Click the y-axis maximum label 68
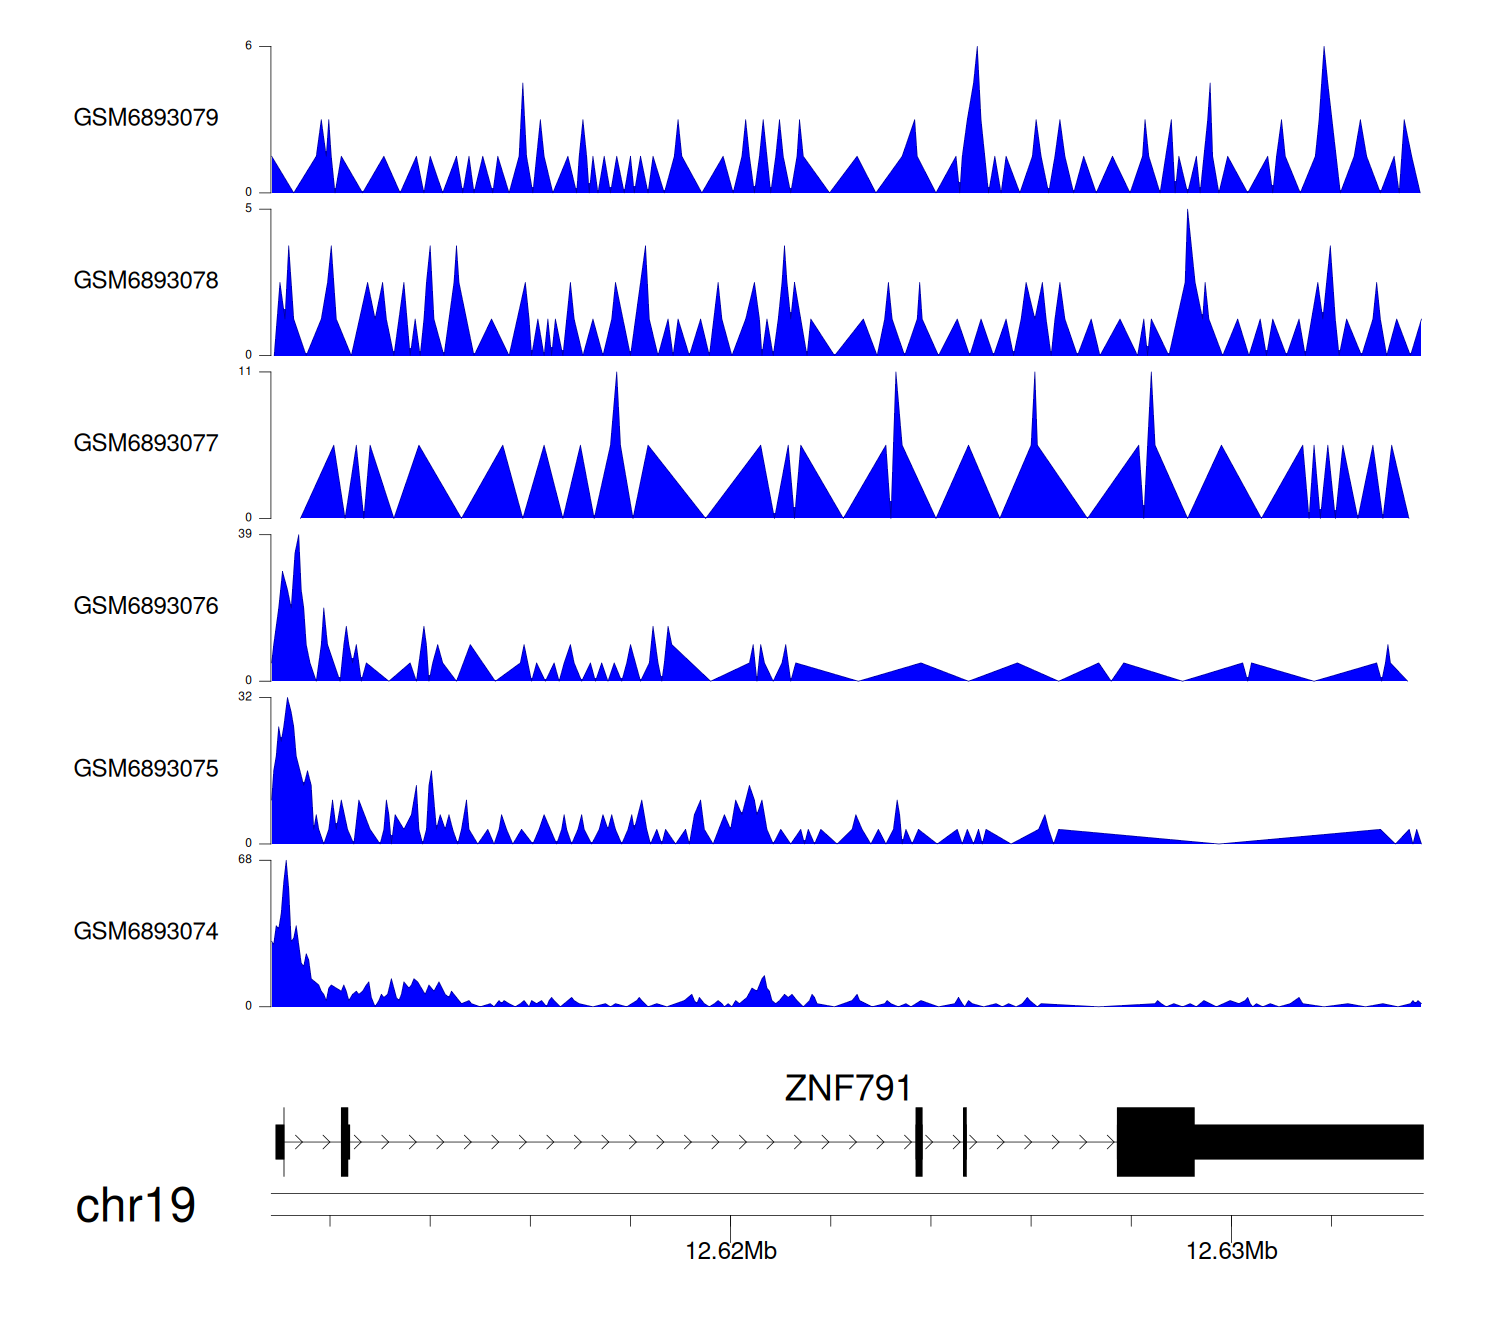Image resolution: width=1500 pixels, height=1320 pixels. coord(245,860)
